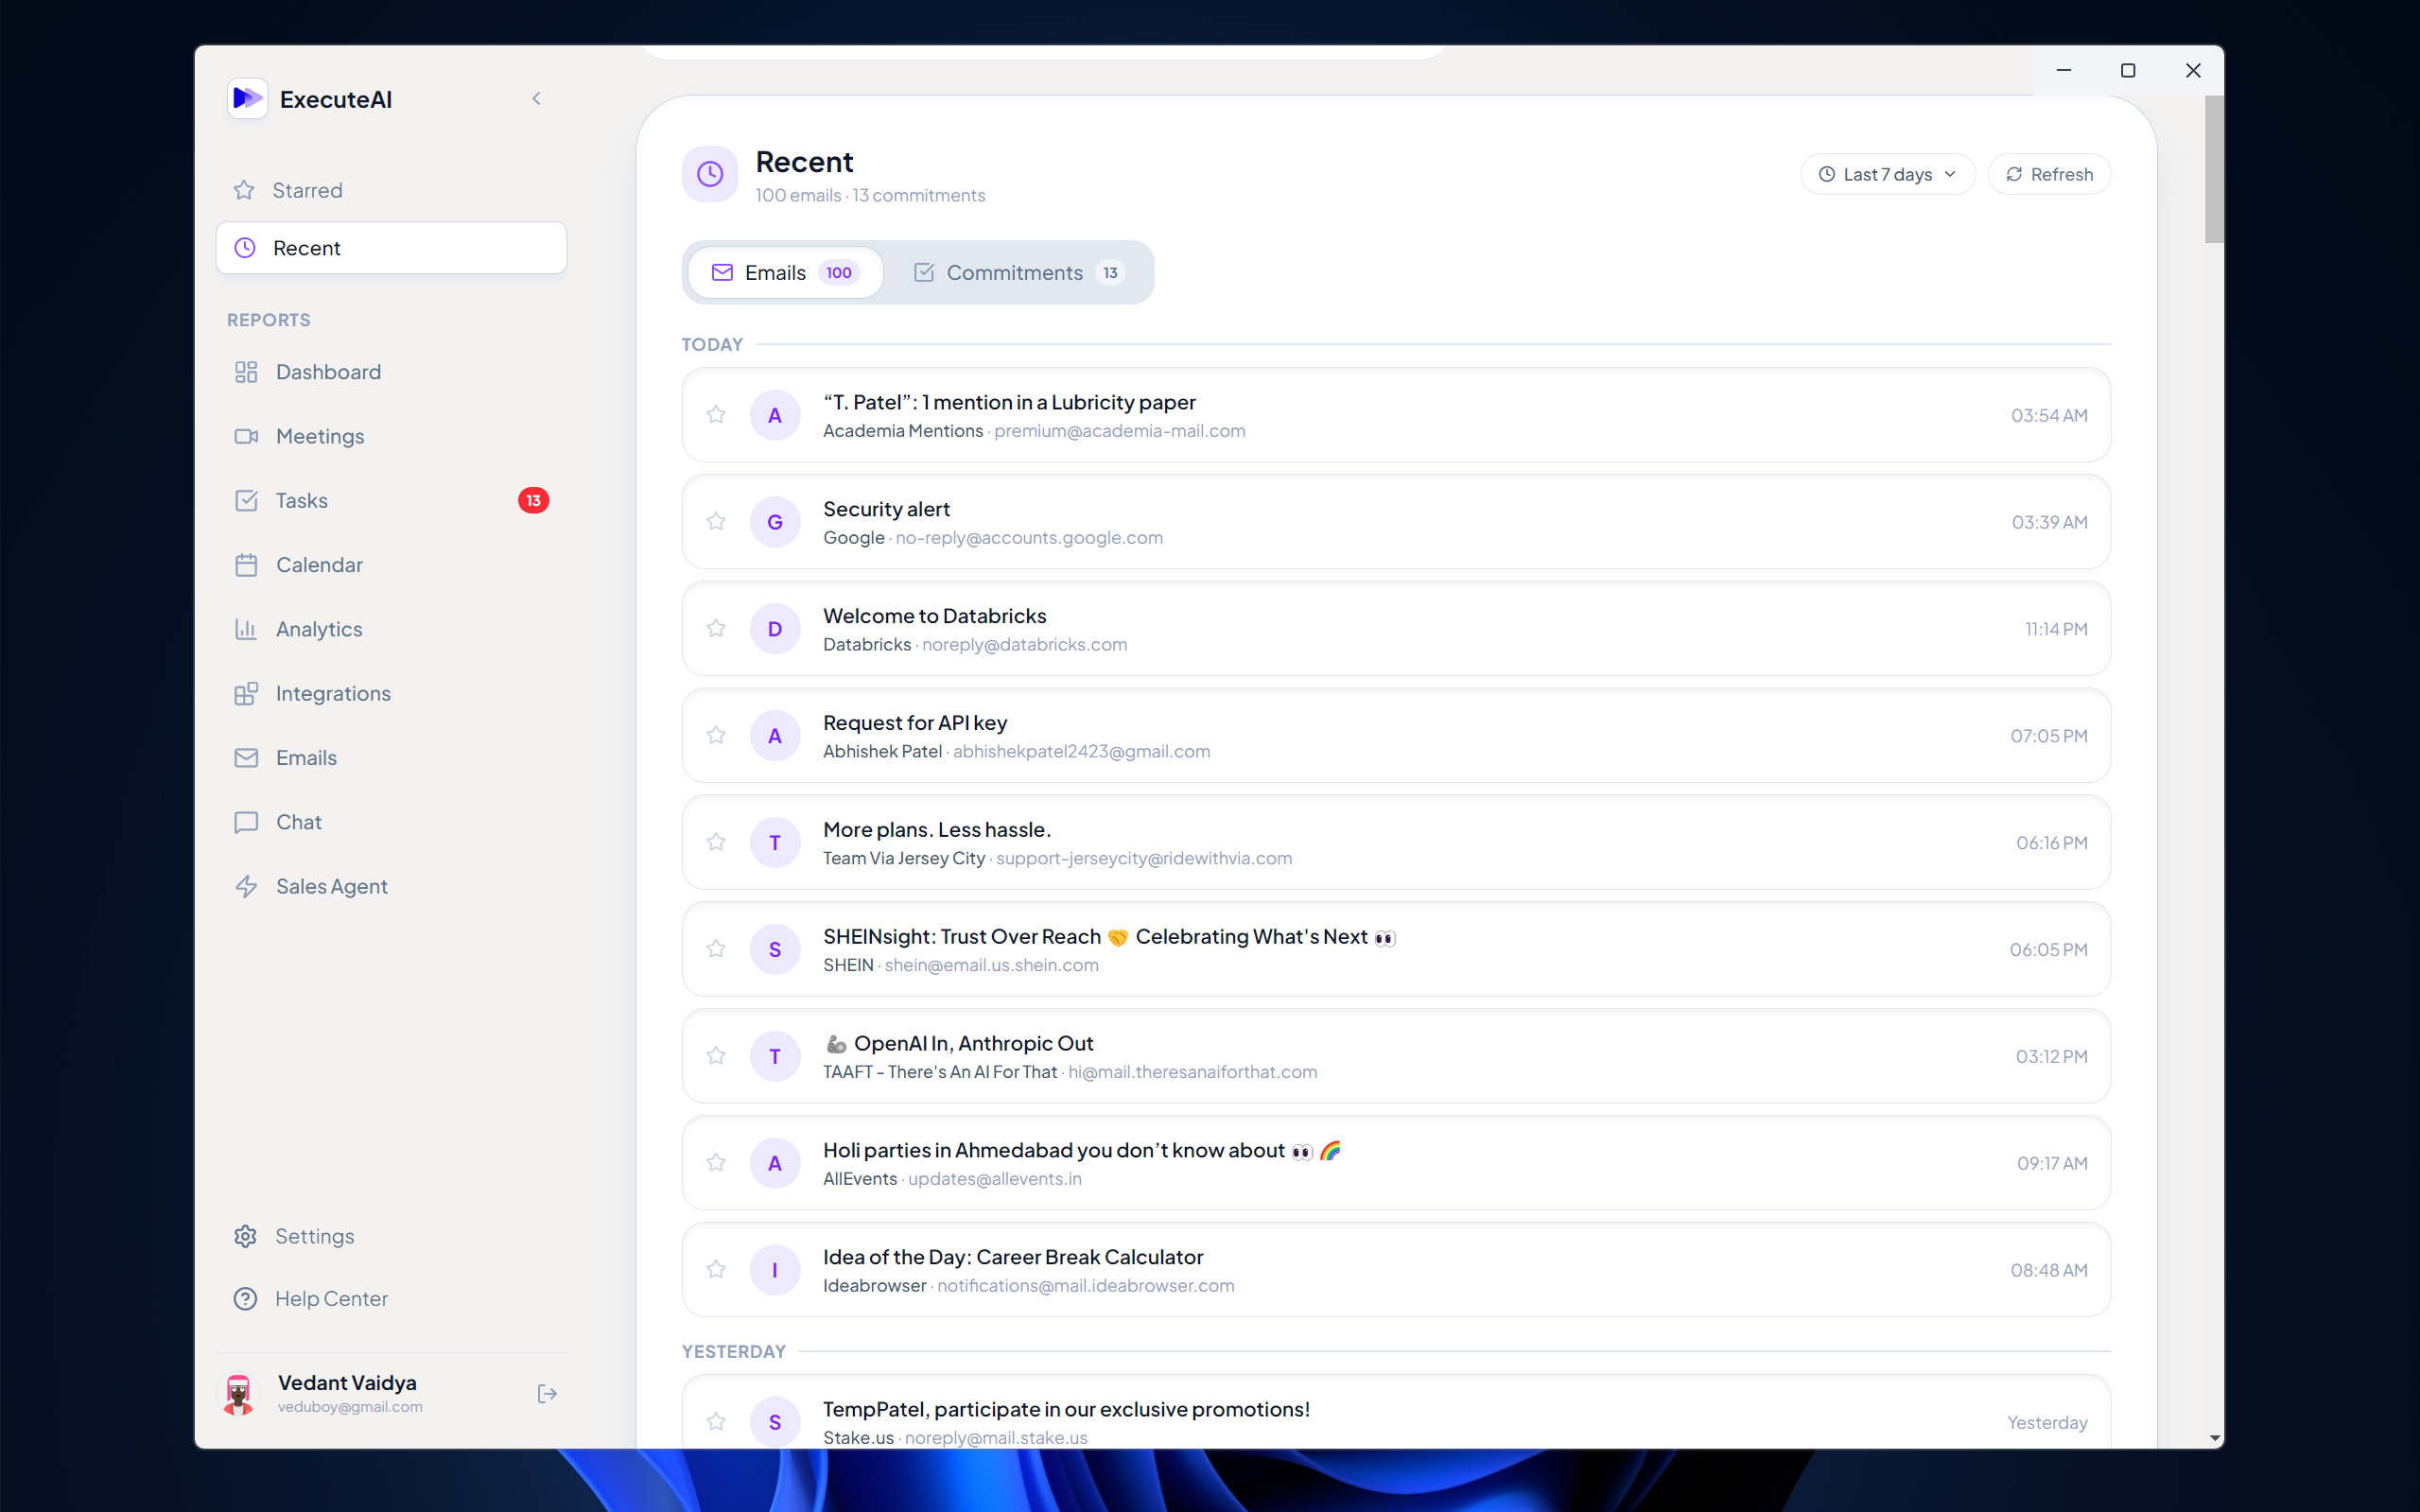This screenshot has height=1512, width=2420.
Task: Open Dashboard from the sidebar
Action: point(327,372)
